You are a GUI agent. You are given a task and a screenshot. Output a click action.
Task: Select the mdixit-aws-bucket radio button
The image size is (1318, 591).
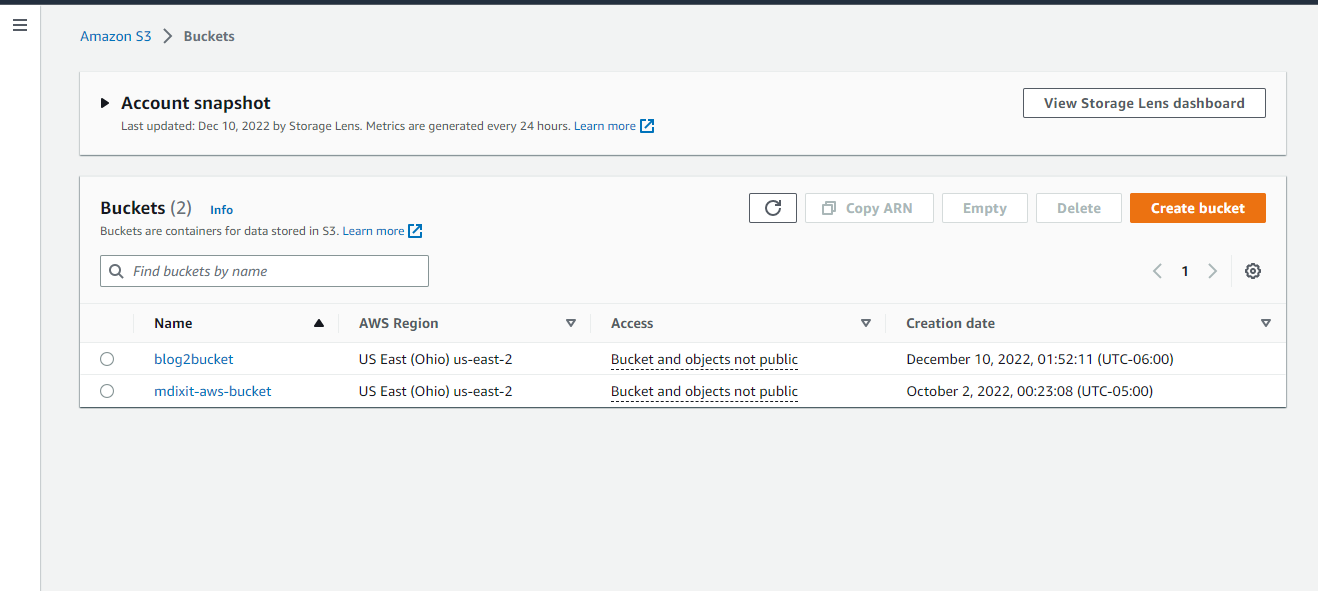107,391
